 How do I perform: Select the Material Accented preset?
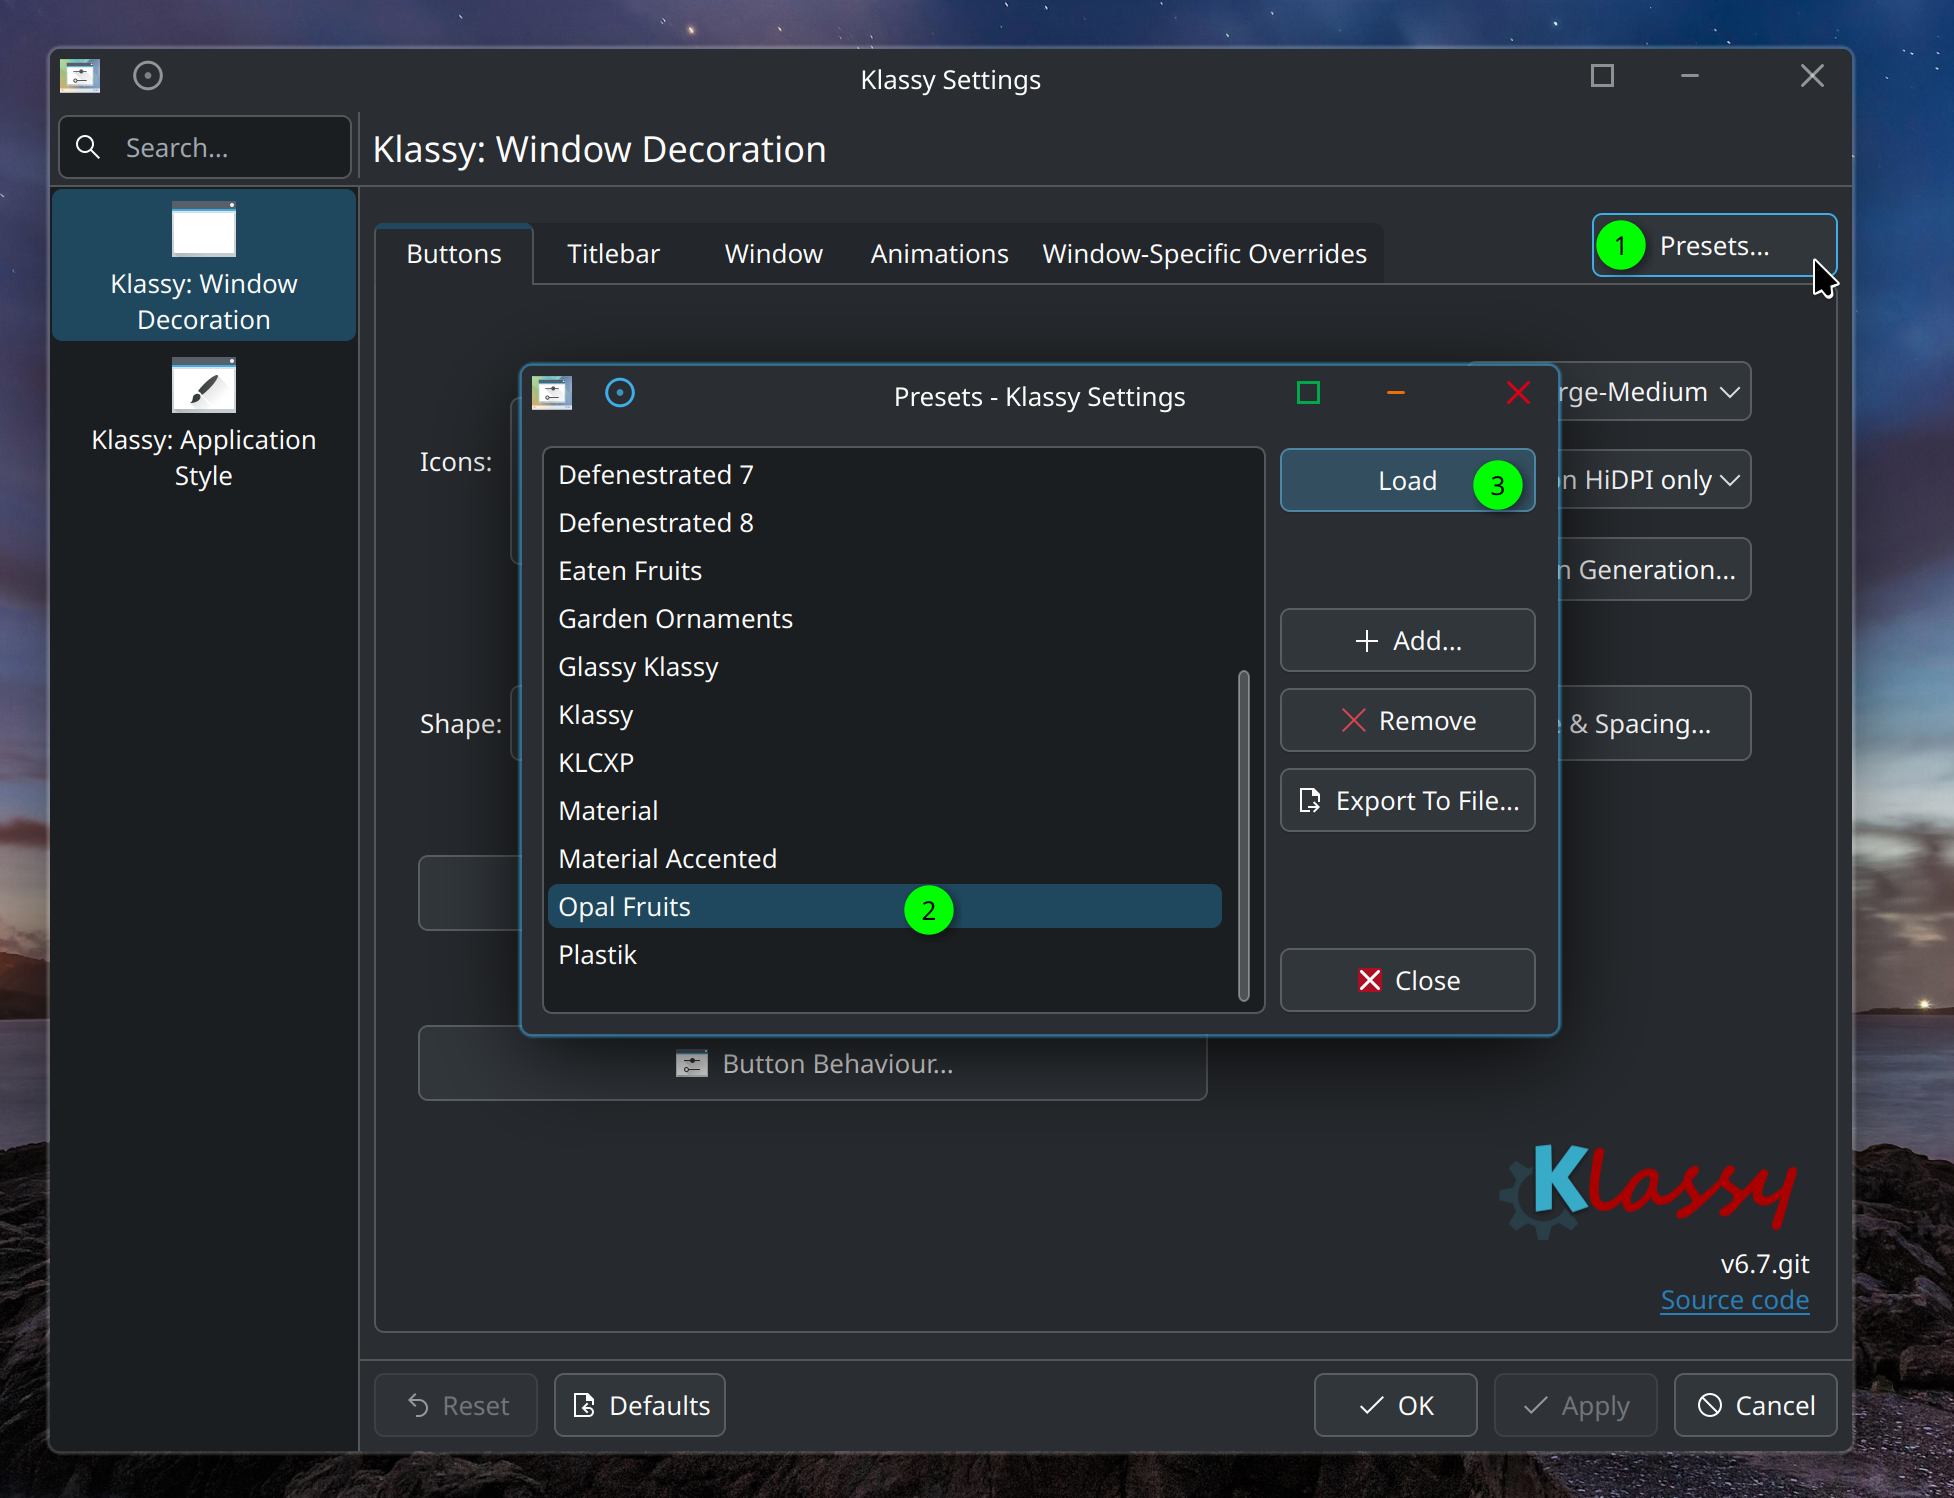coord(884,859)
